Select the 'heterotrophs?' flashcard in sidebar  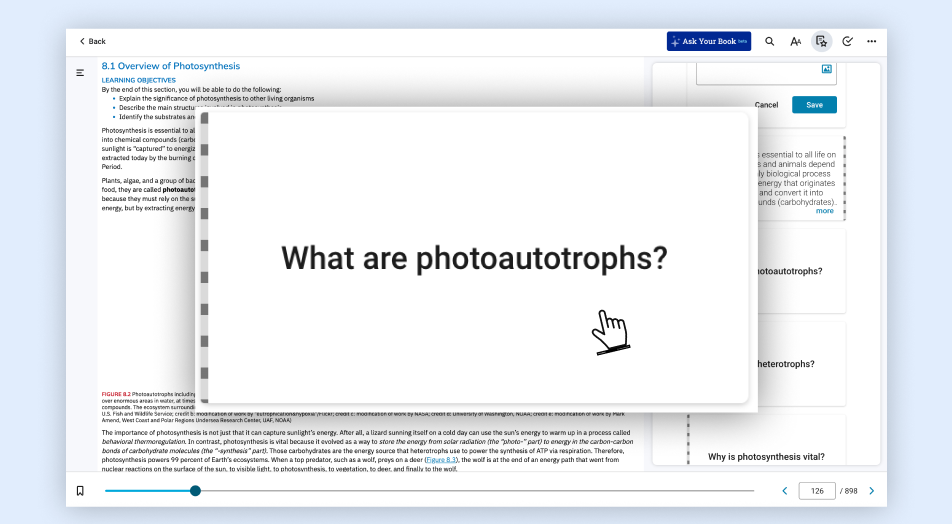click(x=801, y=364)
